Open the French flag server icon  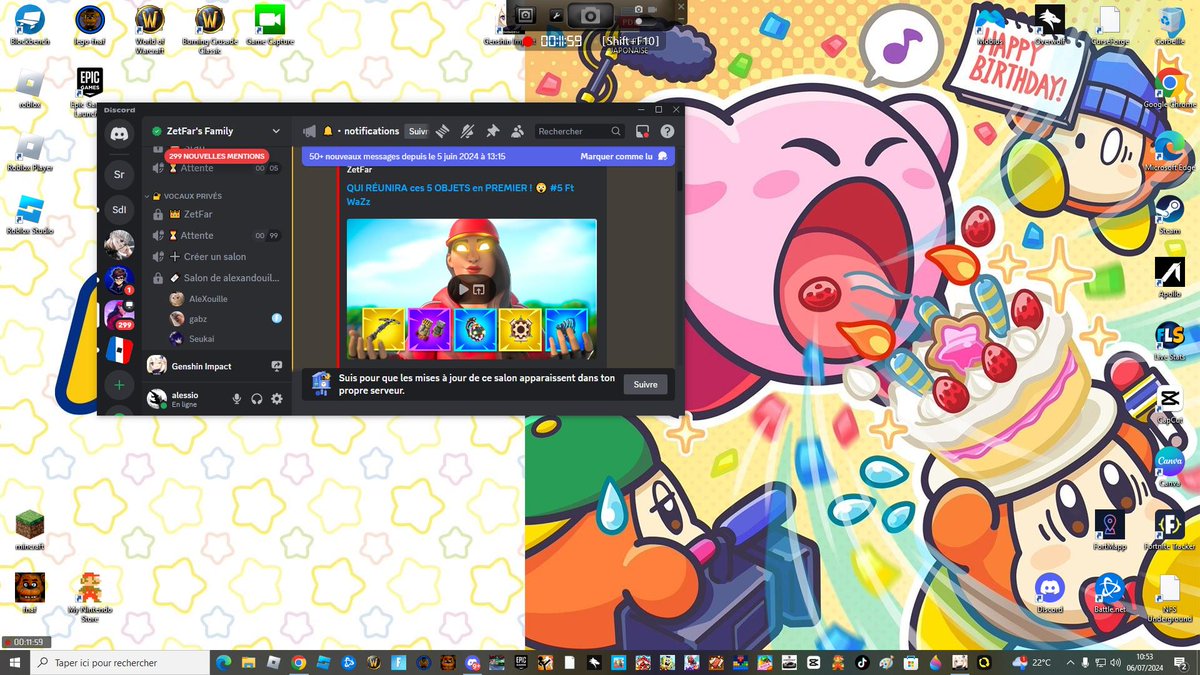click(x=119, y=351)
